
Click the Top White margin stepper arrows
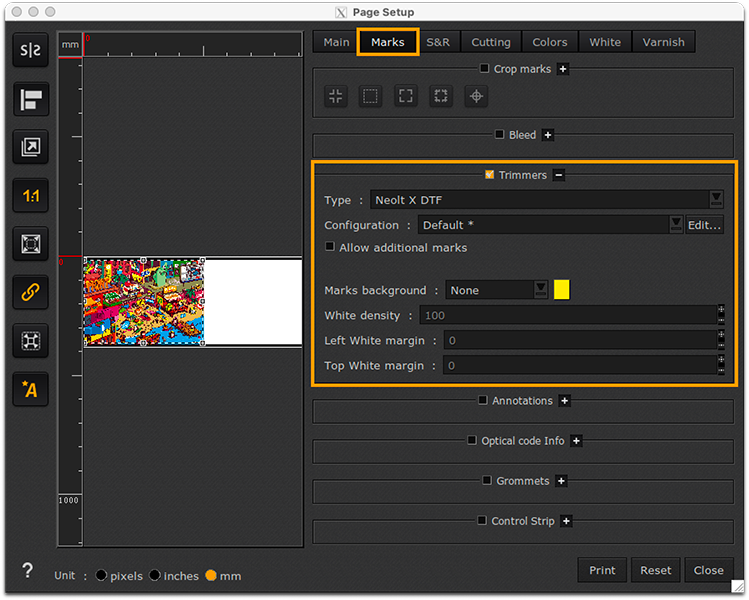click(x=721, y=365)
